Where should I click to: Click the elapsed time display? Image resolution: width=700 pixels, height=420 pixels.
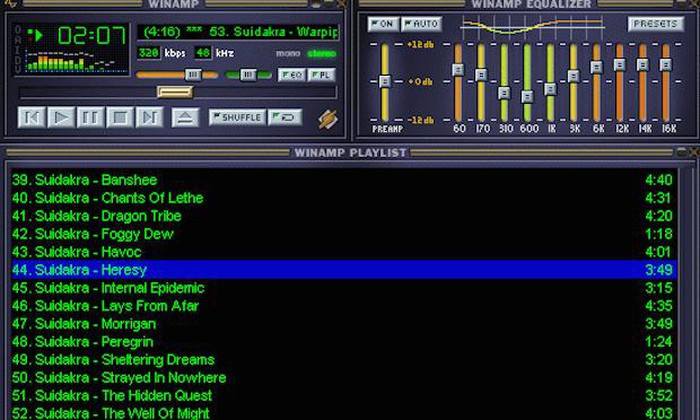point(91,37)
